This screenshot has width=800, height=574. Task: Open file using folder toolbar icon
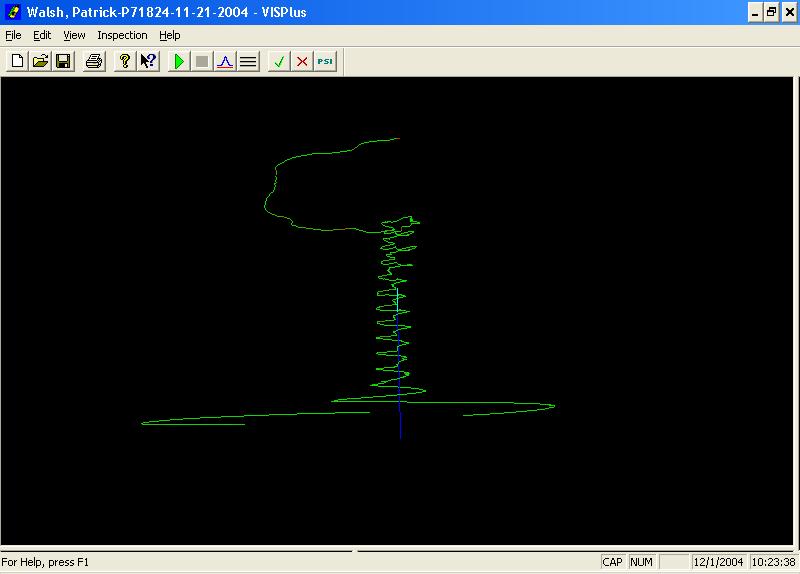point(40,61)
